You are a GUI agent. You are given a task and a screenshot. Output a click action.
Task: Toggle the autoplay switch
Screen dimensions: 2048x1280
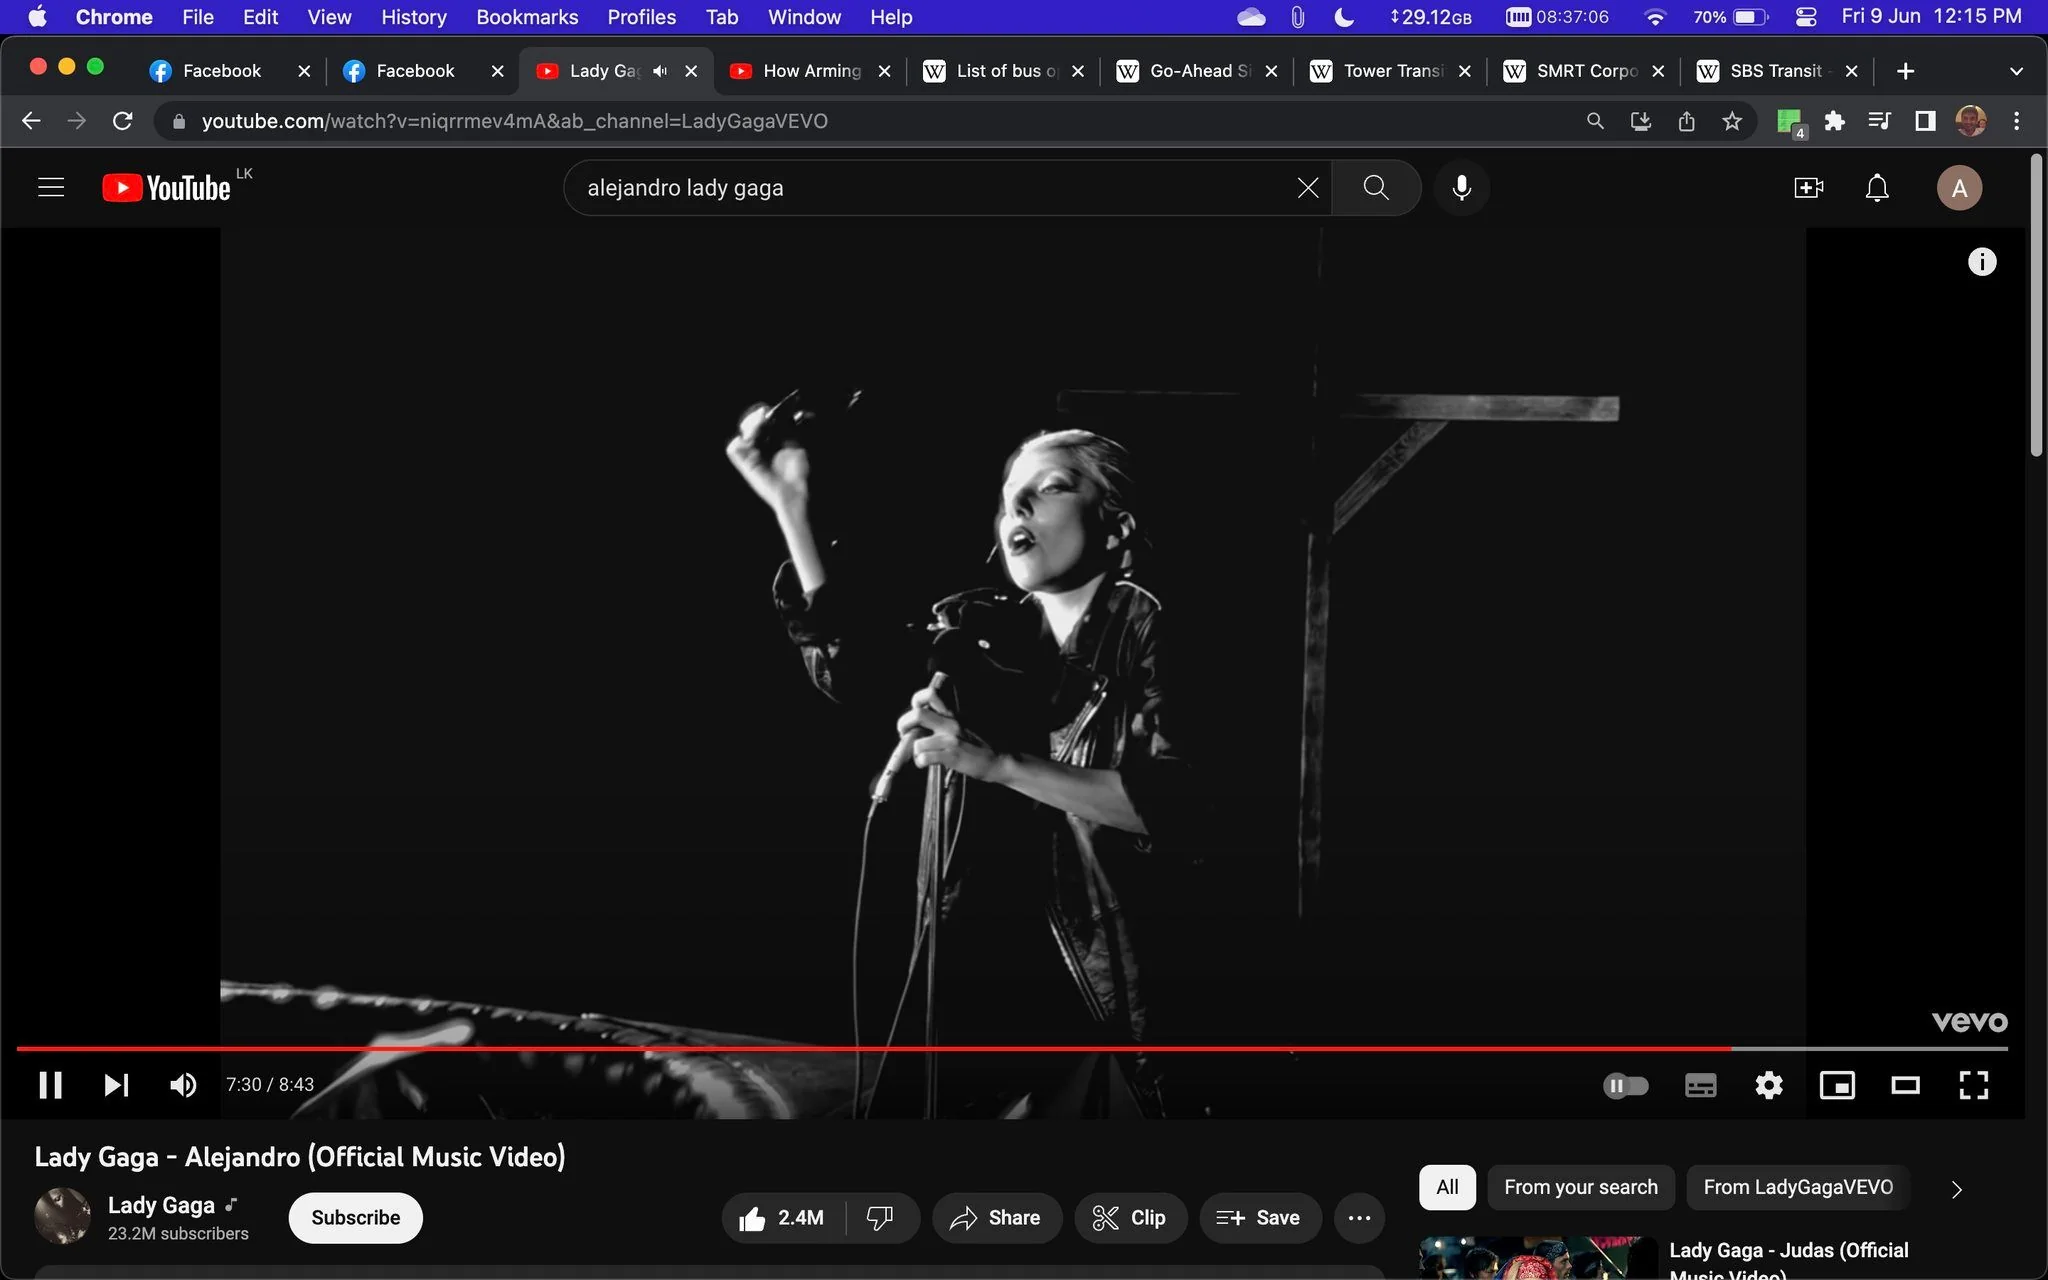click(x=1625, y=1085)
